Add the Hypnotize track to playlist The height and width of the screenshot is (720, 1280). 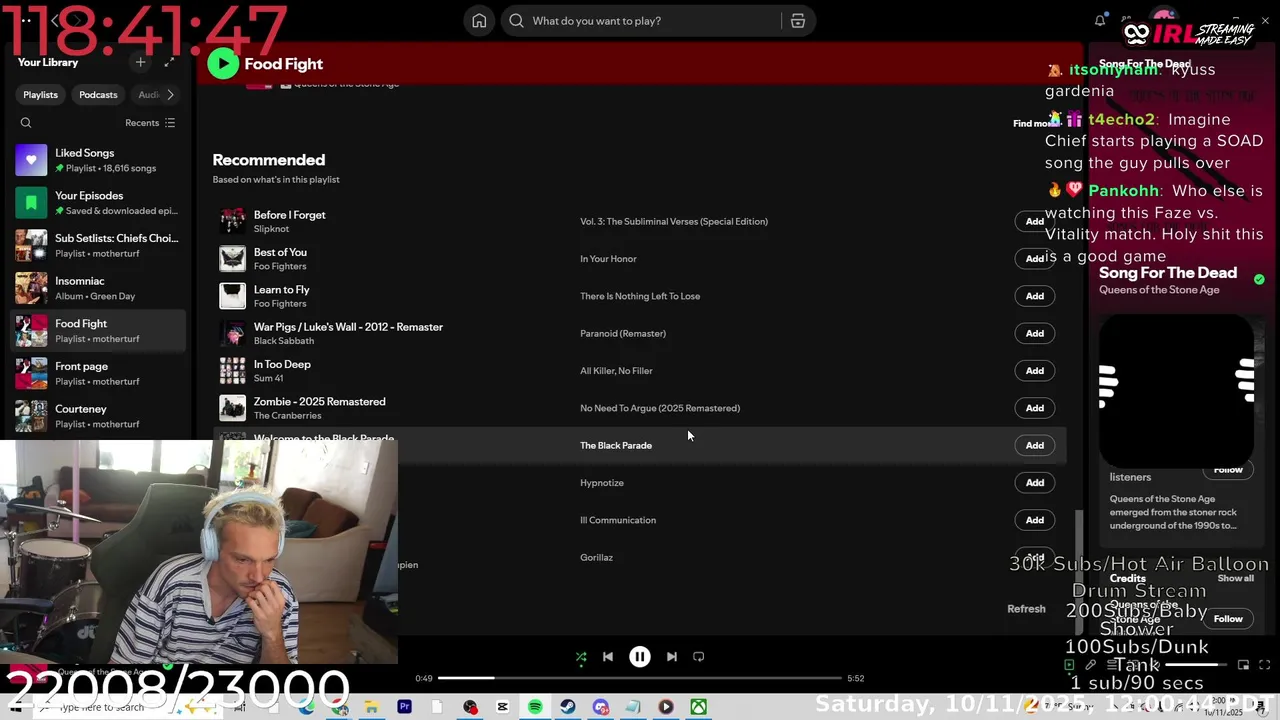coord(1034,483)
